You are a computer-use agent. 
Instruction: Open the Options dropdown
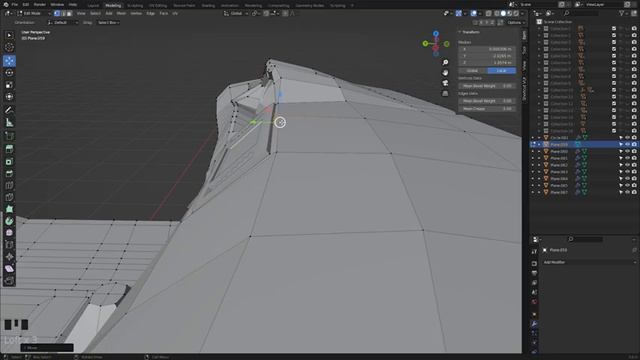pos(516,22)
